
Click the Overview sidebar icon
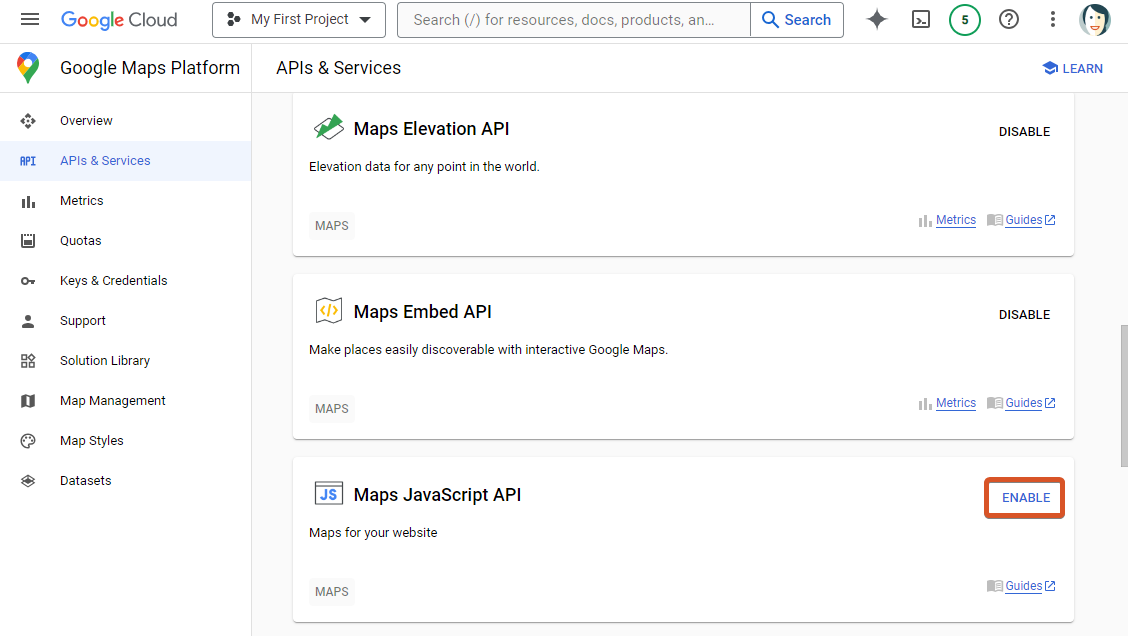28,121
